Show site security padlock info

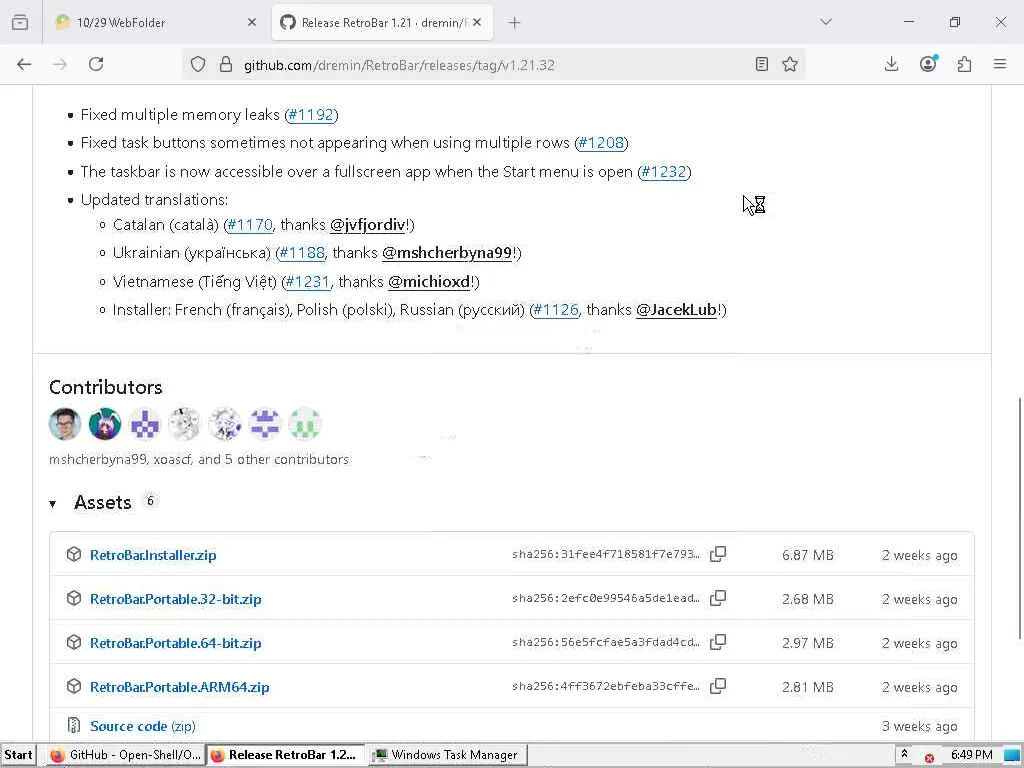click(x=225, y=65)
